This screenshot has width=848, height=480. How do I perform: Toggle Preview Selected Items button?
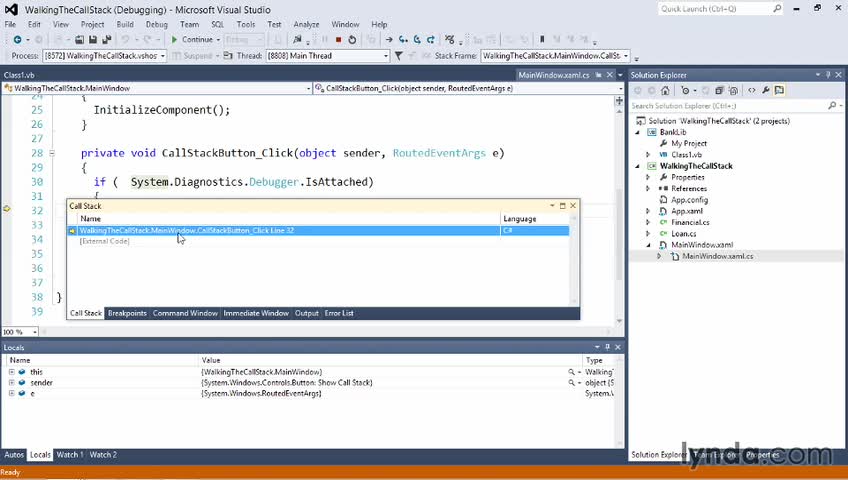pos(779,90)
